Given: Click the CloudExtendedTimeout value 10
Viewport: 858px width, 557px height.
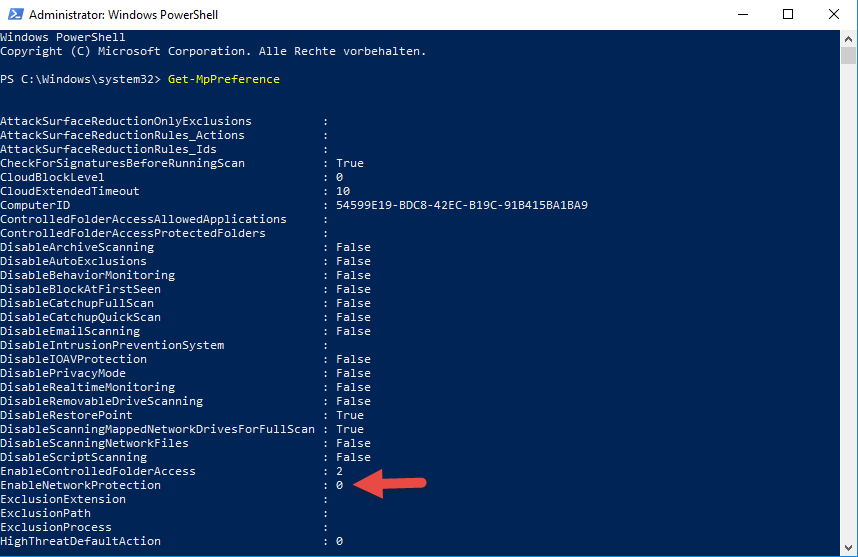Looking at the screenshot, I should coord(343,191).
